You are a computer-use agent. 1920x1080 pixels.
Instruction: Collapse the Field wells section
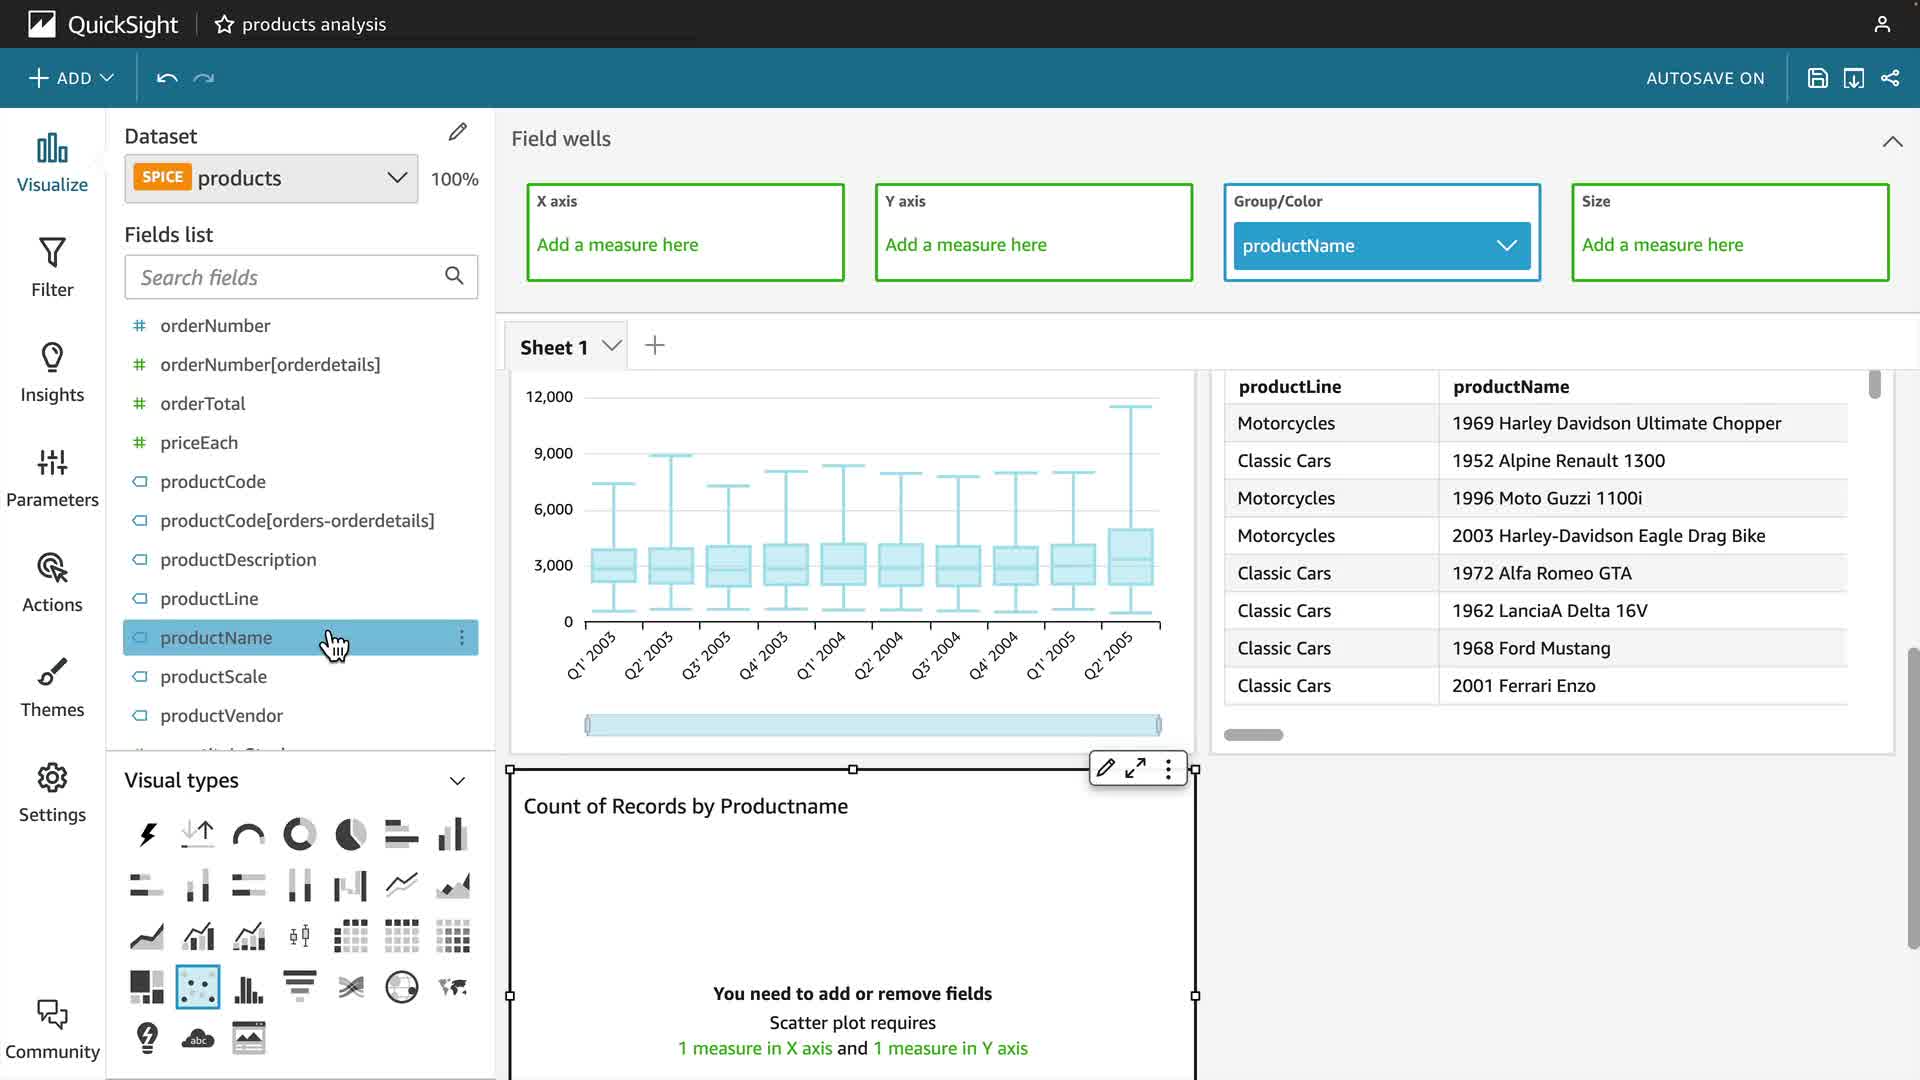click(1892, 141)
